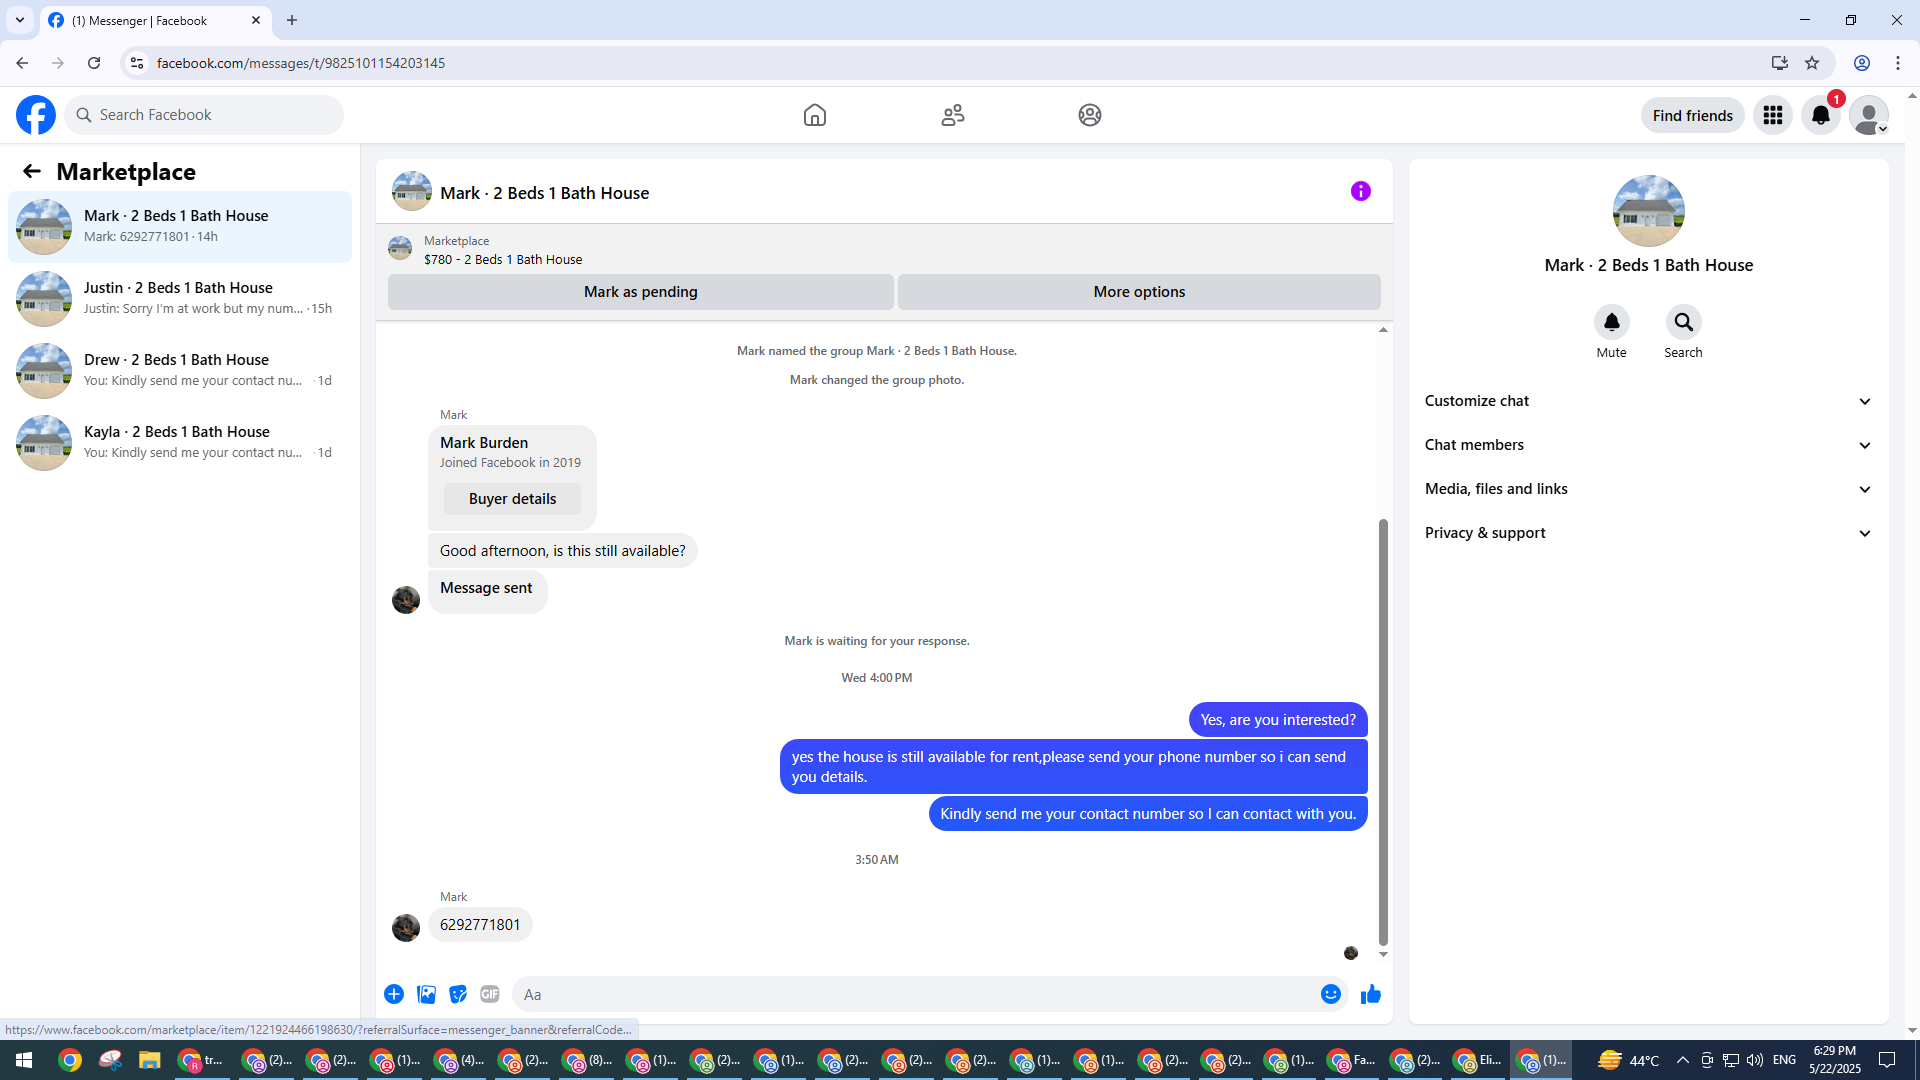The height and width of the screenshot is (1080, 1920).
Task: Open the apps grid menu icon
Action: tap(1773, 115)
